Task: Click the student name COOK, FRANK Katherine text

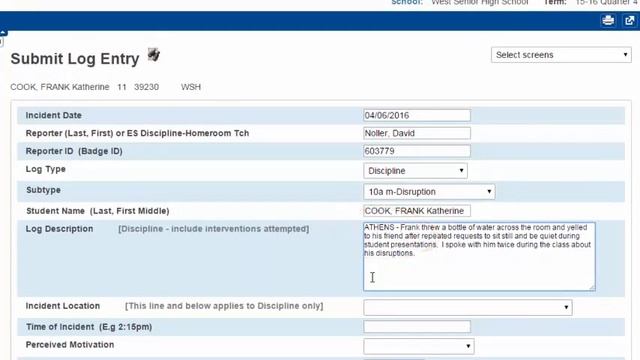Action: (60, 87)
